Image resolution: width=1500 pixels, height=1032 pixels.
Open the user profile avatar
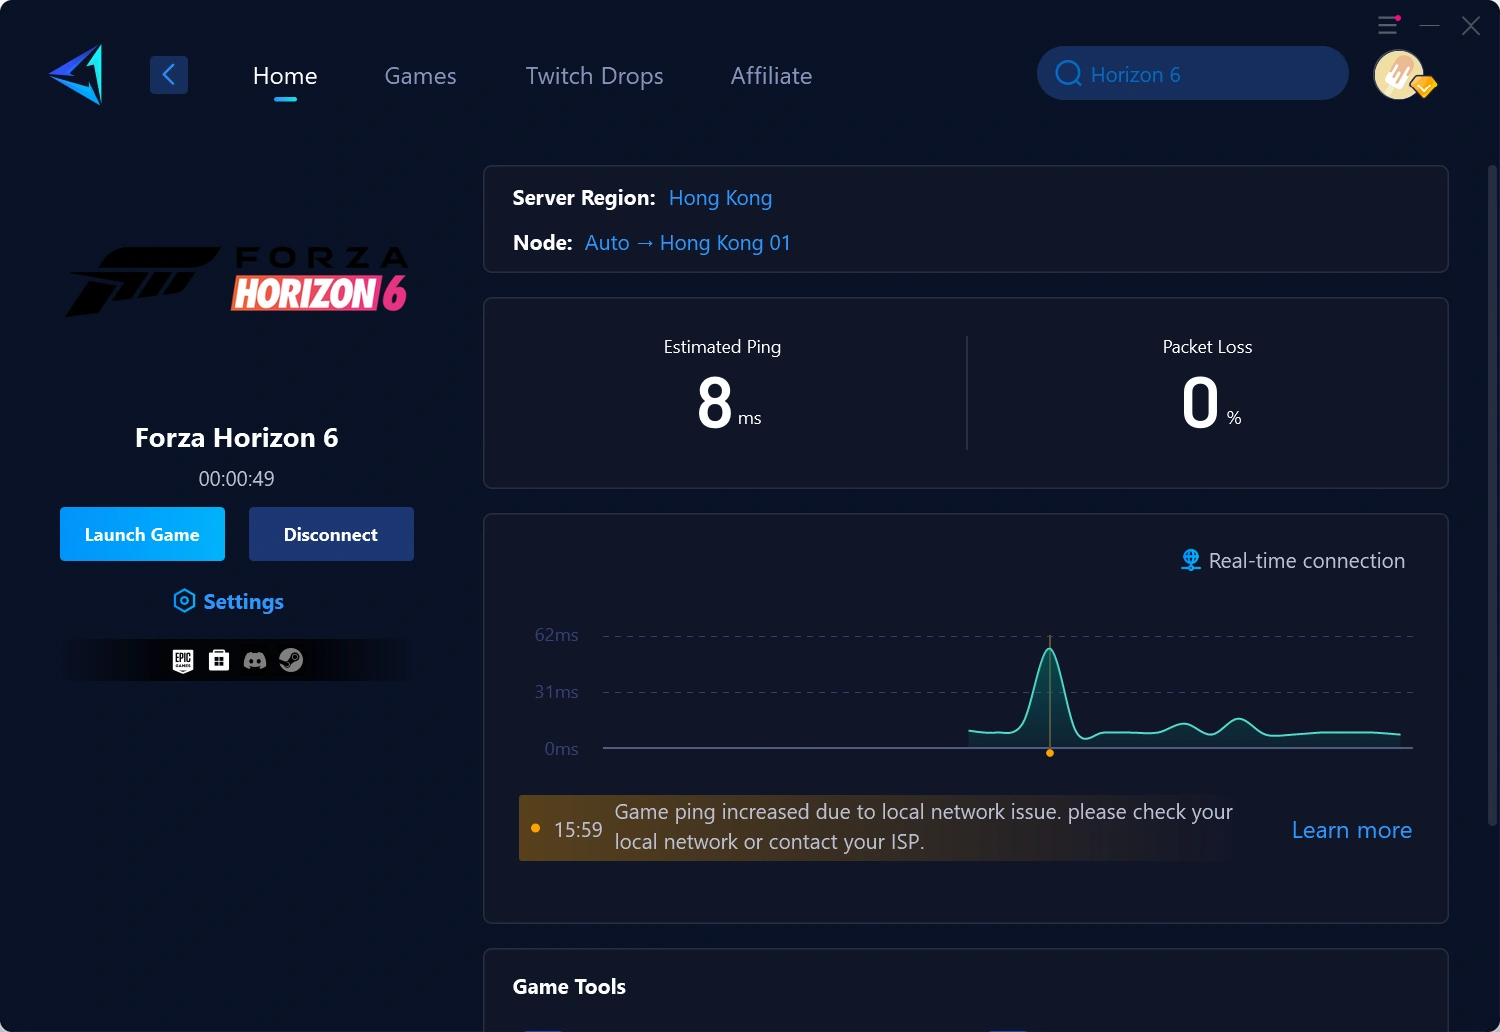[1400, 75]
